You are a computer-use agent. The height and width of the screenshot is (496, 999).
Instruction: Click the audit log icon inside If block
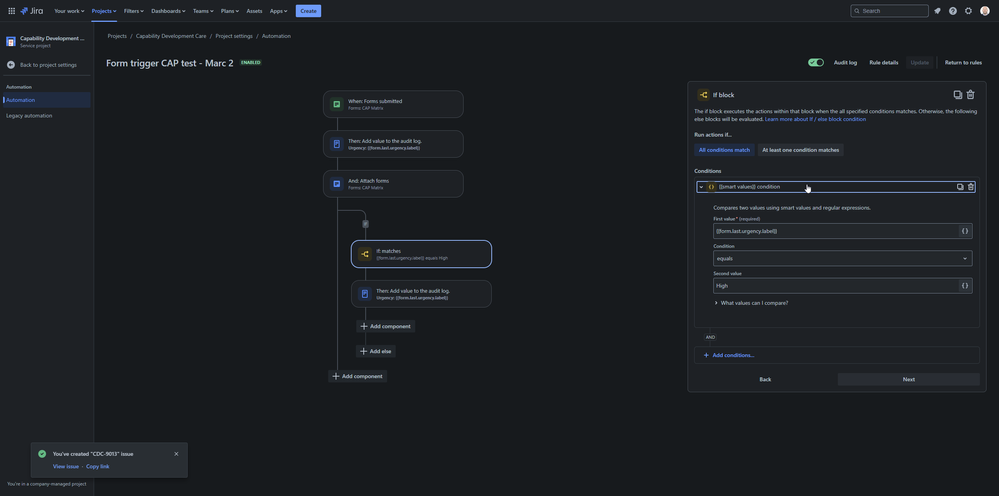[364, 294]
